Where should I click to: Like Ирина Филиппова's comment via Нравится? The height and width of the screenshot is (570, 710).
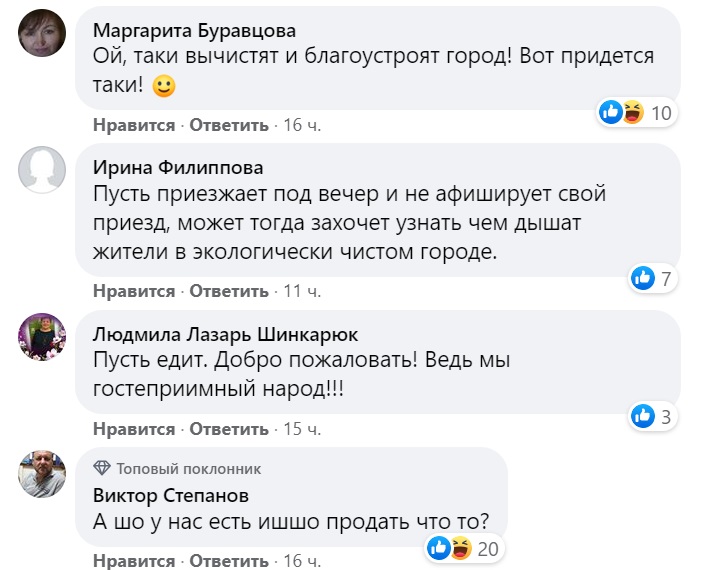click(x=134, y=291)
